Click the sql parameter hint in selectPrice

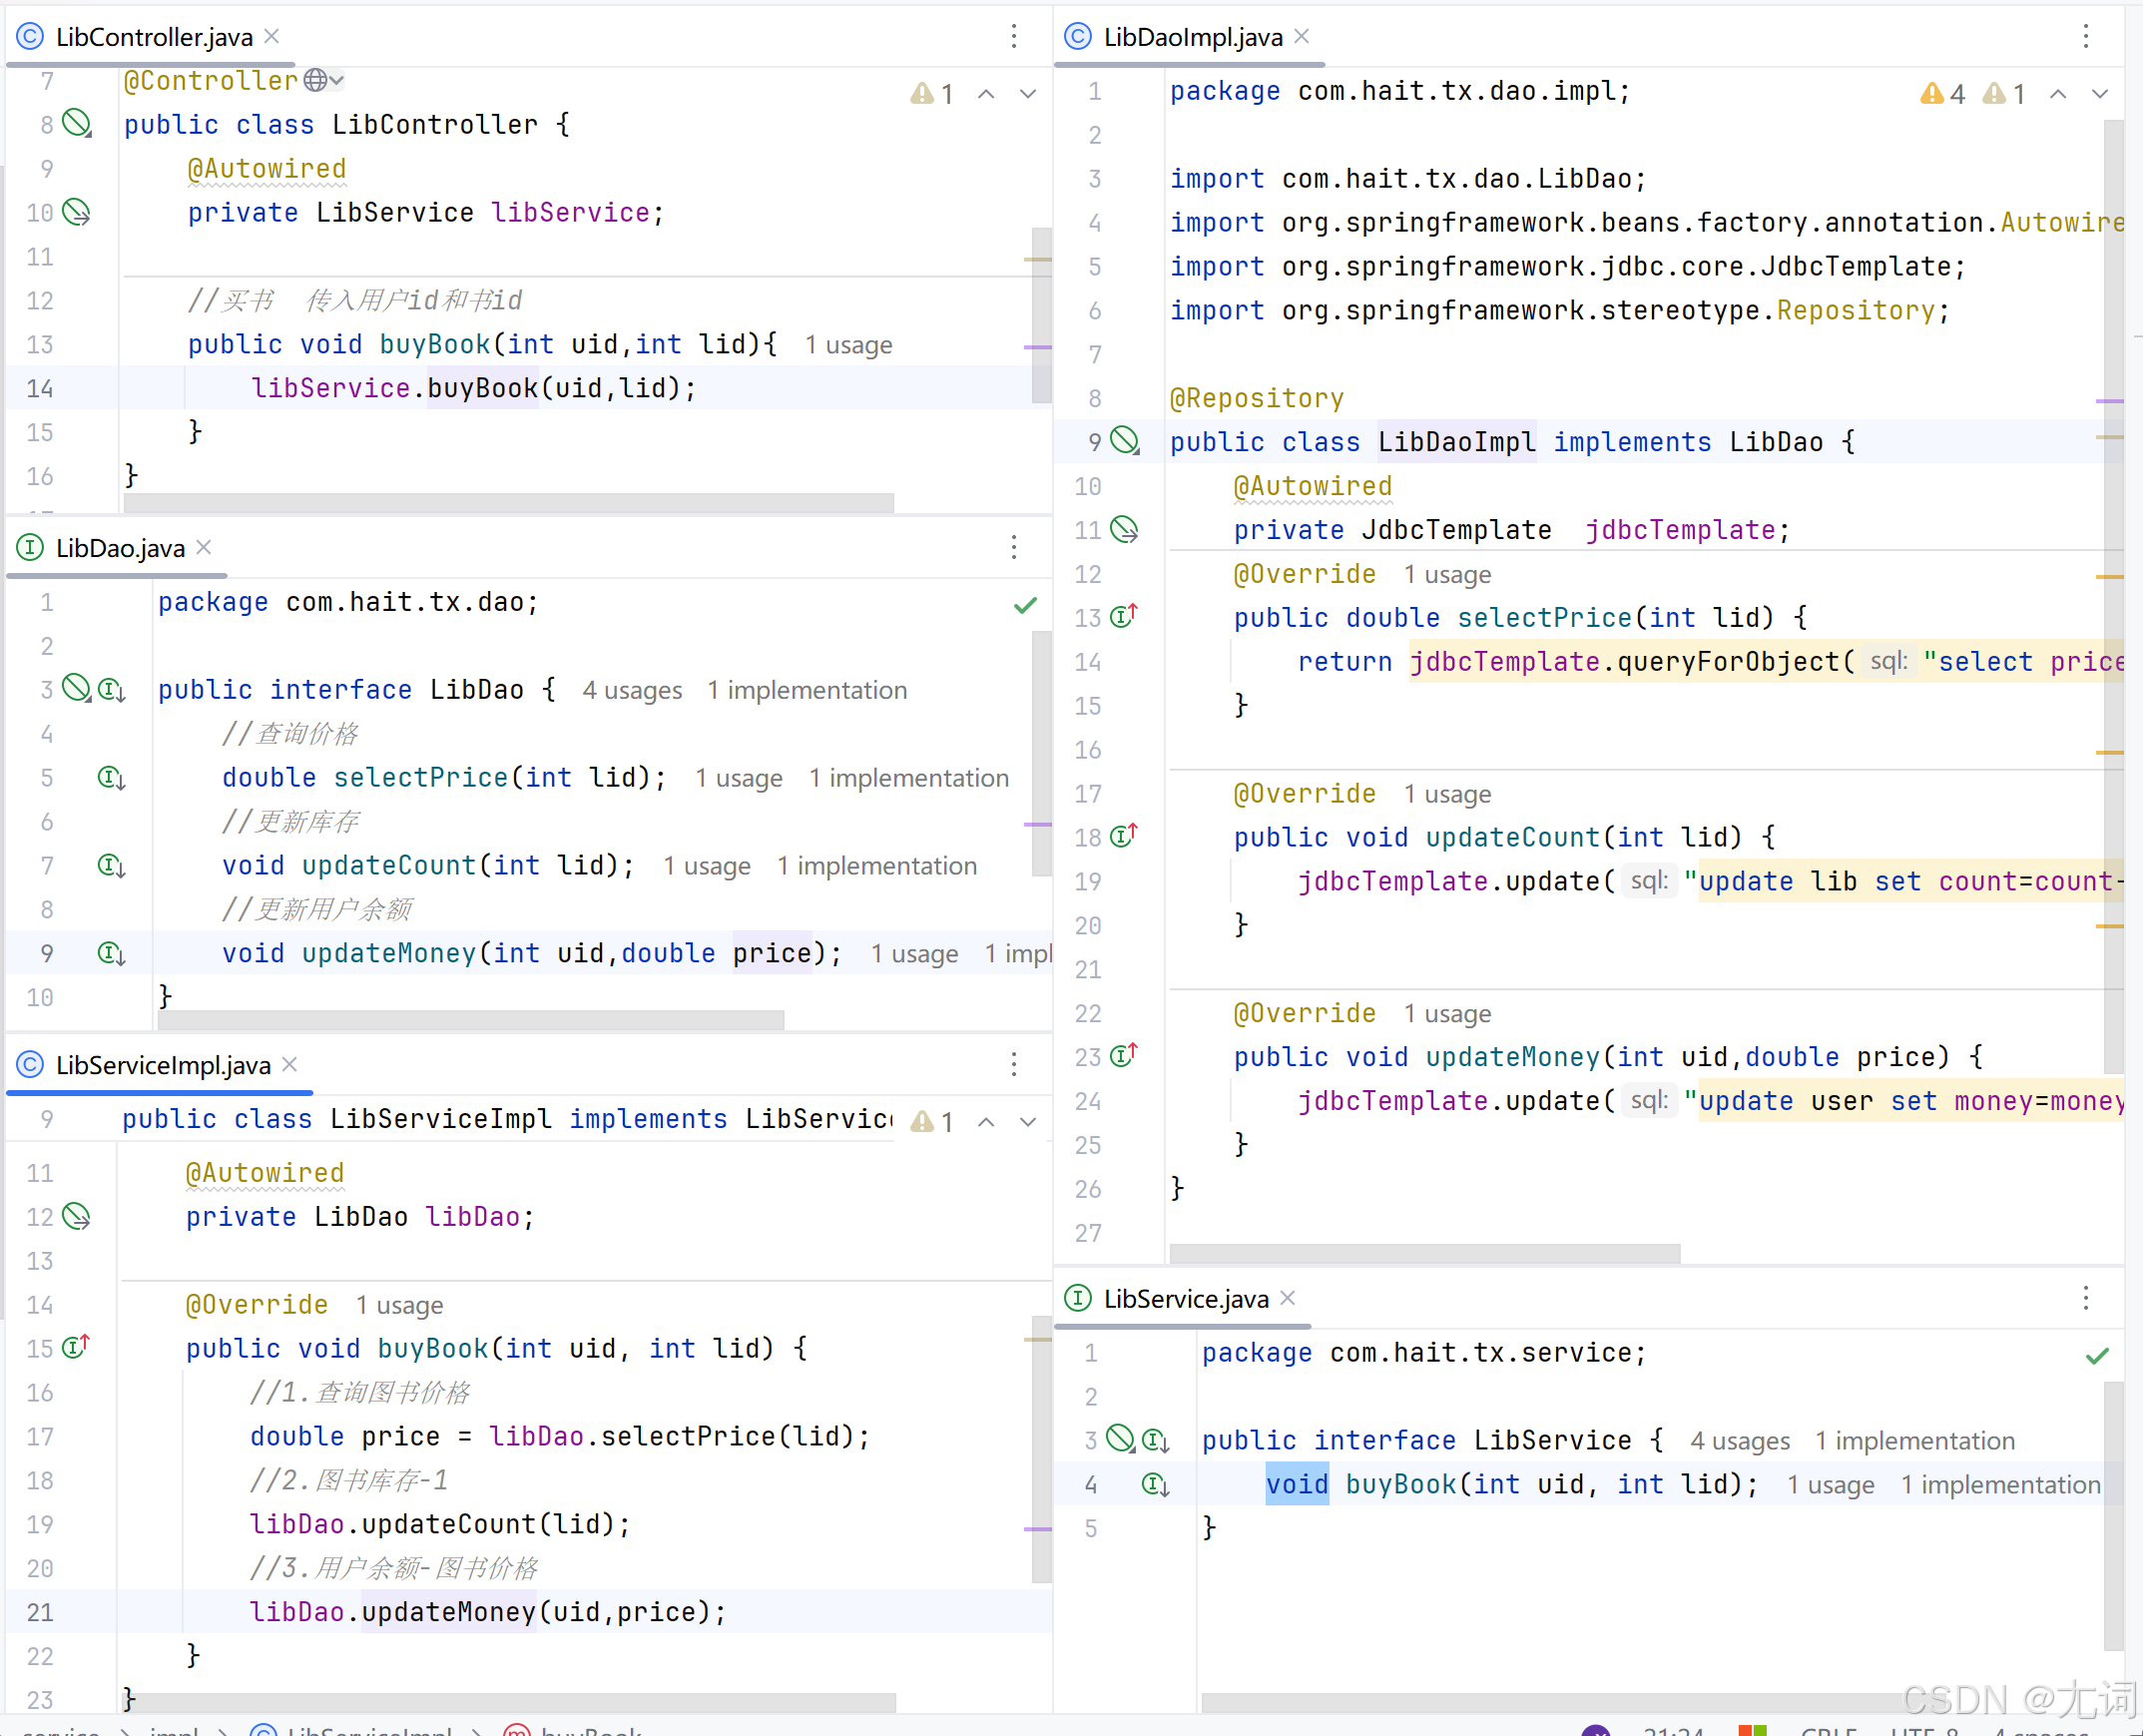(x=1888, y=662)
